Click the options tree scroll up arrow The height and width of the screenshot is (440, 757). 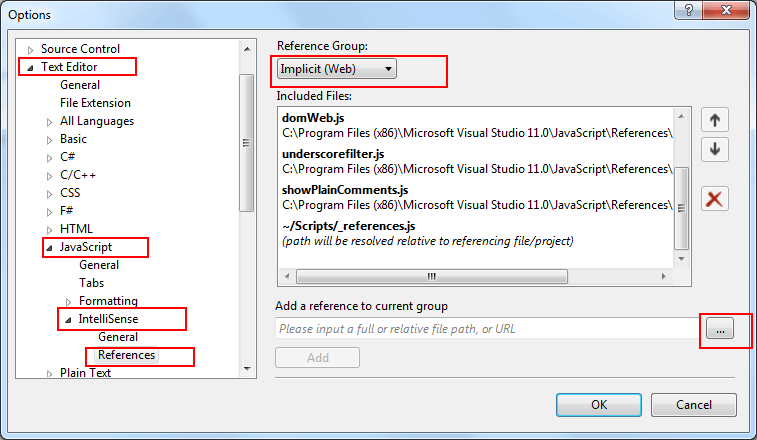pyautogui.click(x=247, y=49)
